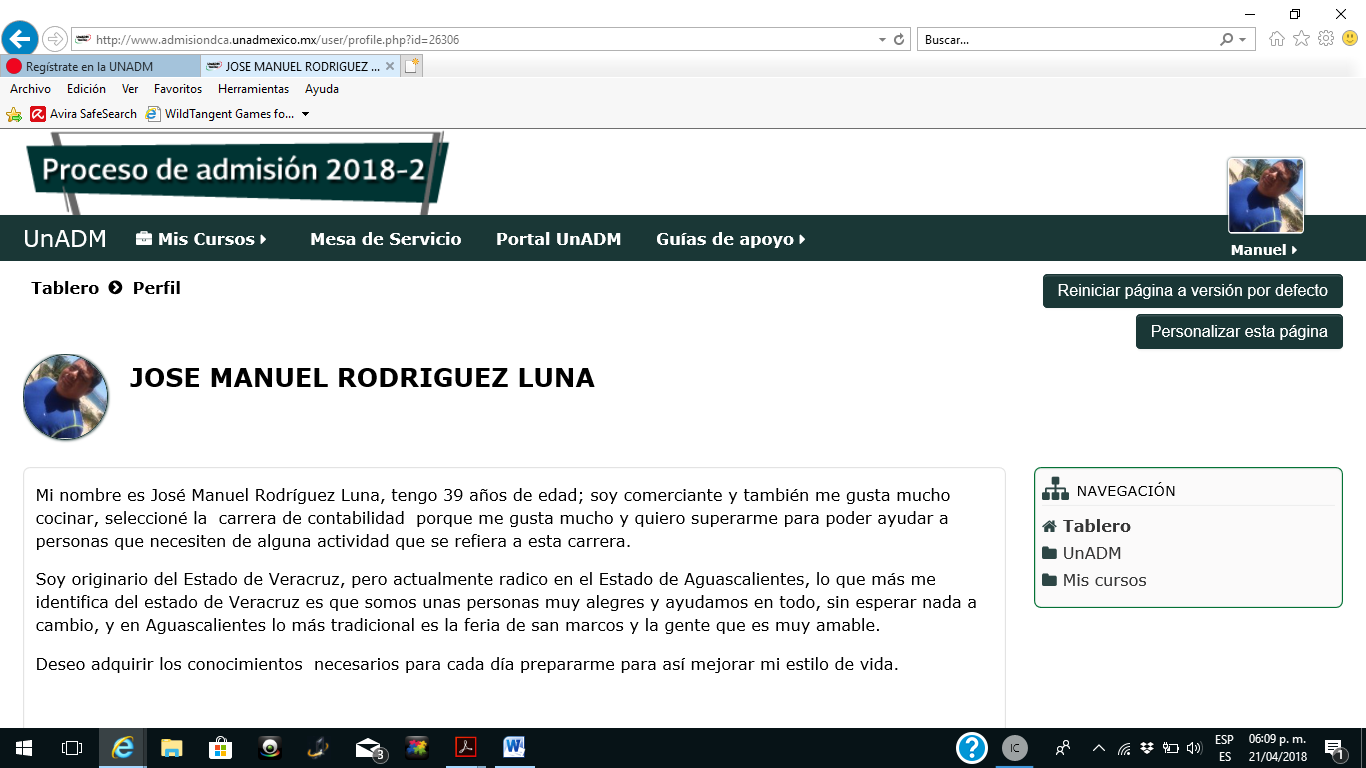The image size is (1366, 768).
Task: Click Tablero in the Navegación block
Action: click(1096, 526)
